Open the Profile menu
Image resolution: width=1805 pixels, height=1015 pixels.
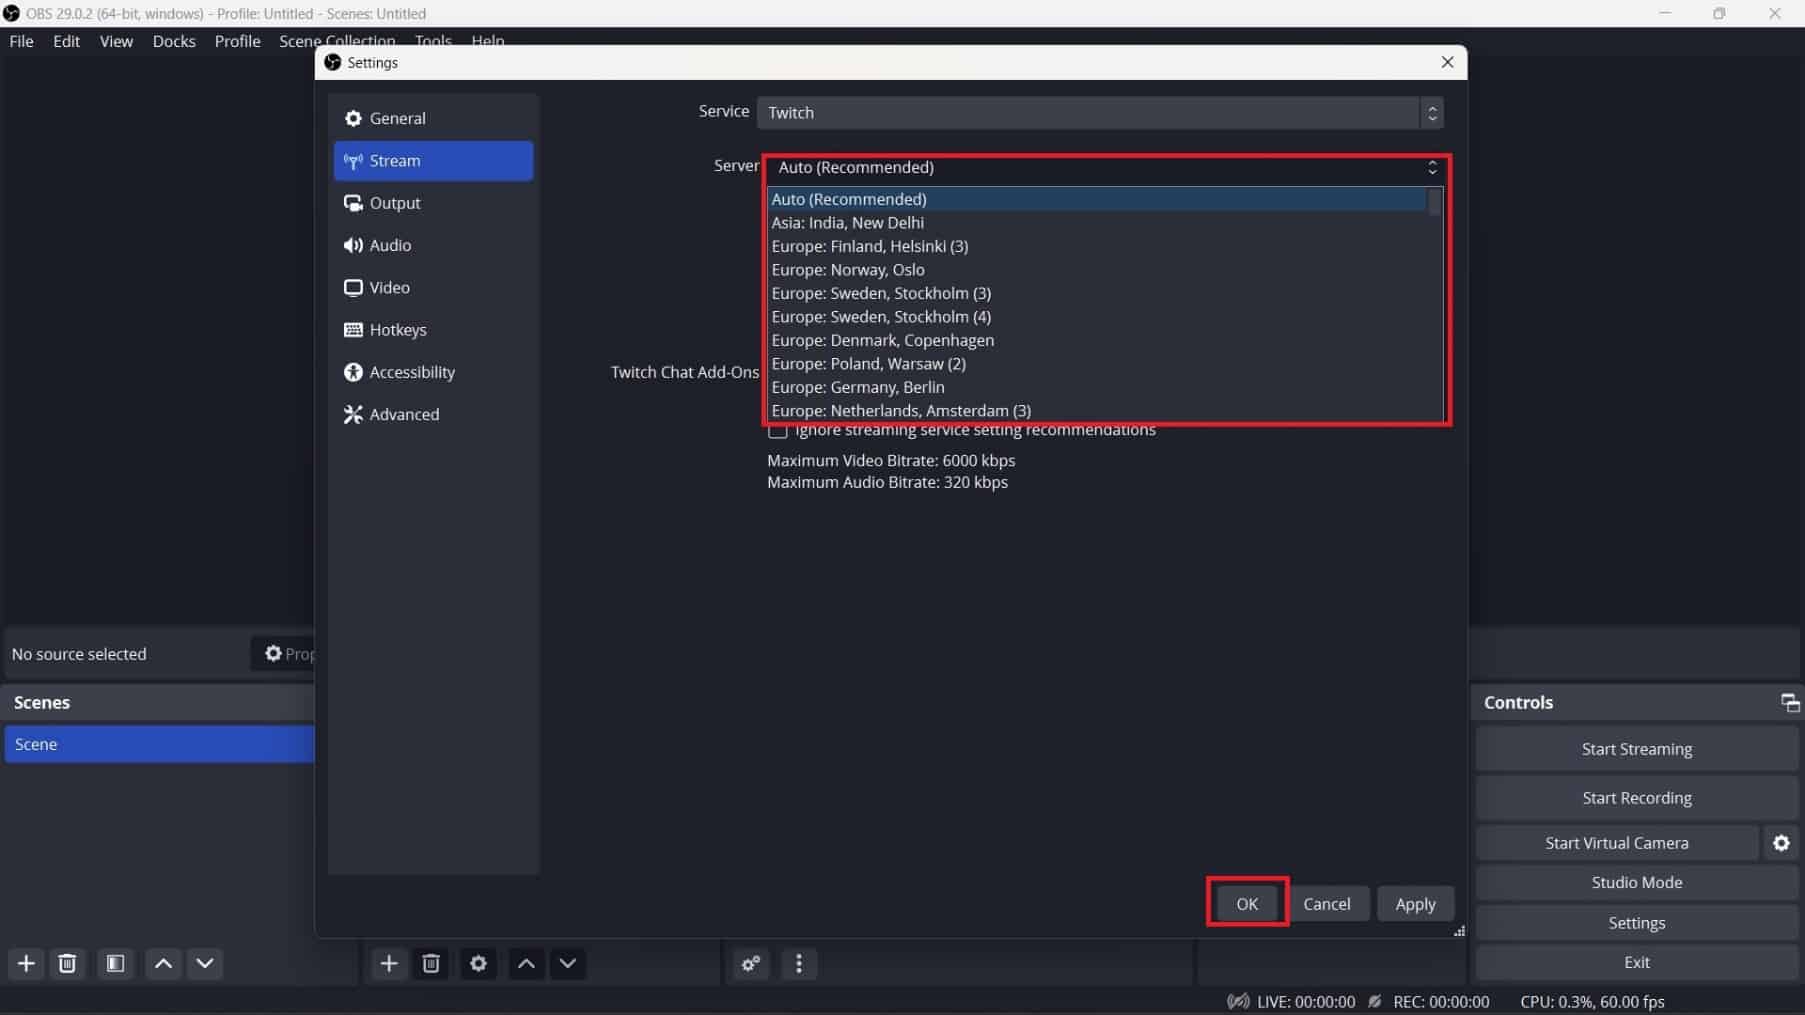[237, 41]
